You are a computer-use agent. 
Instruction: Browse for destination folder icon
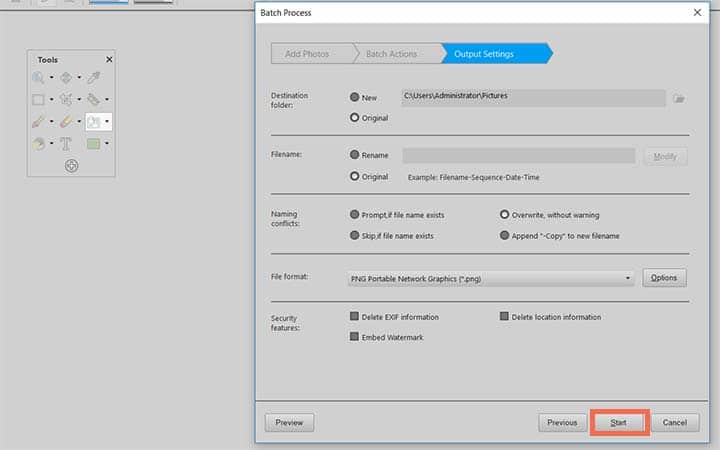679,98
